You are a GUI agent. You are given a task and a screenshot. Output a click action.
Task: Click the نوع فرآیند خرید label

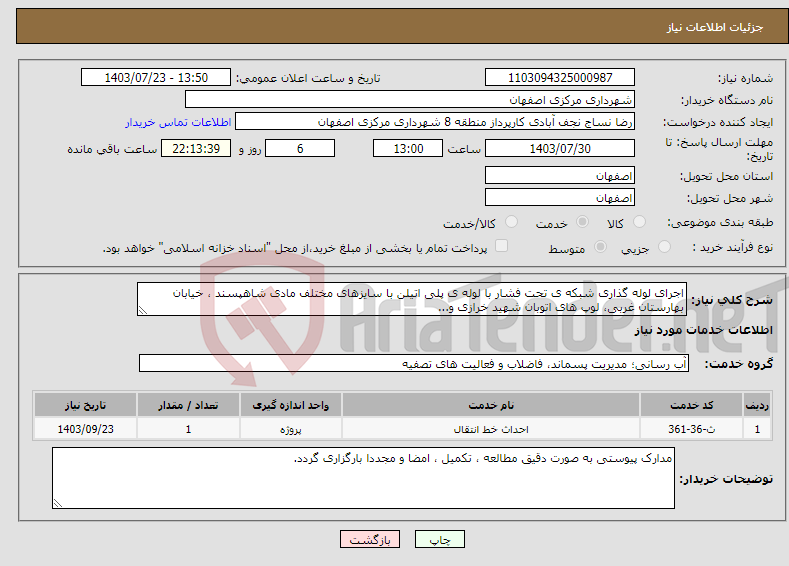tap(733, 247)
